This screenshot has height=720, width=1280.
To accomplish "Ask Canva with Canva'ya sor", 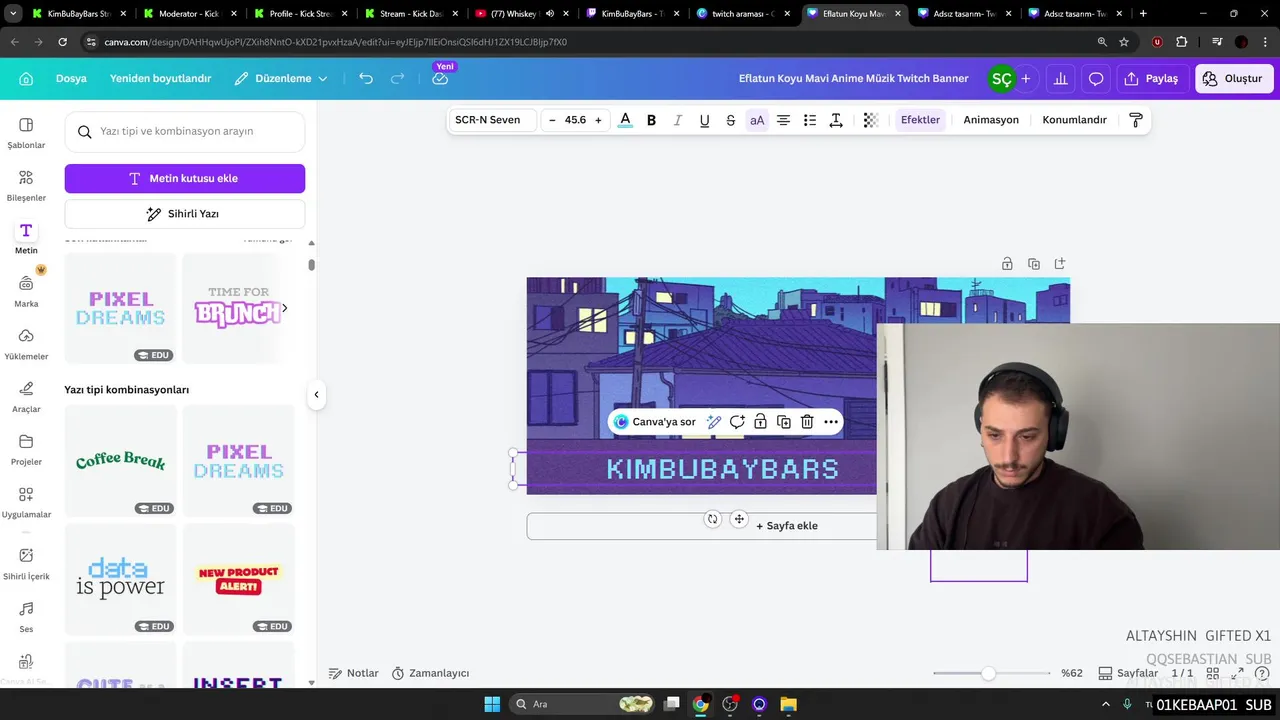I will (655, 422).
